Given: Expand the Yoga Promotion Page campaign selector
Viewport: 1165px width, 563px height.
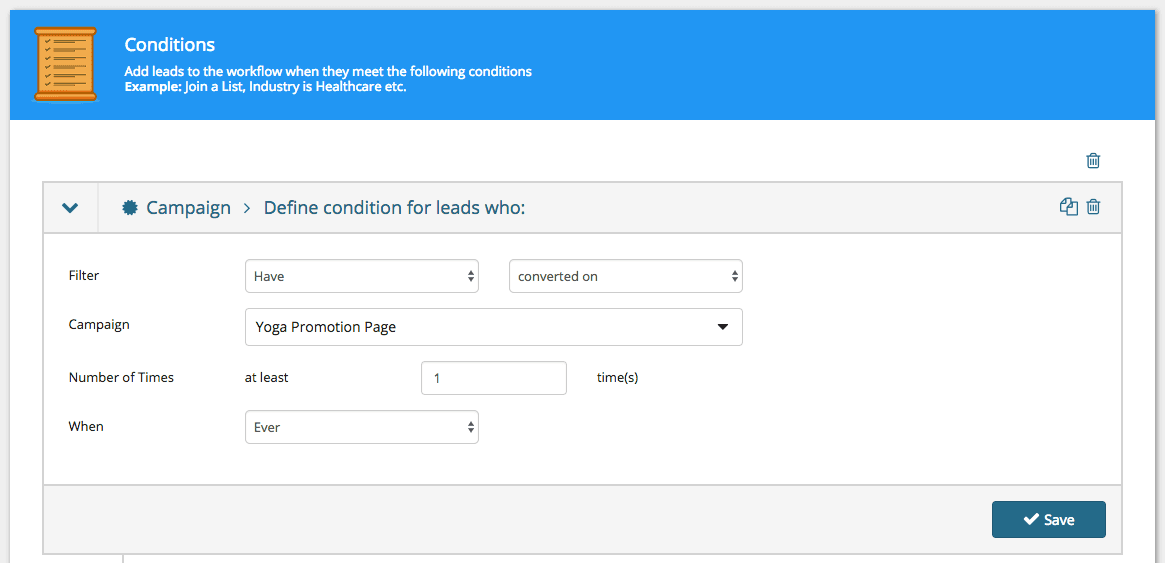Looking at the screenshot, I should [x=493, y=327].
